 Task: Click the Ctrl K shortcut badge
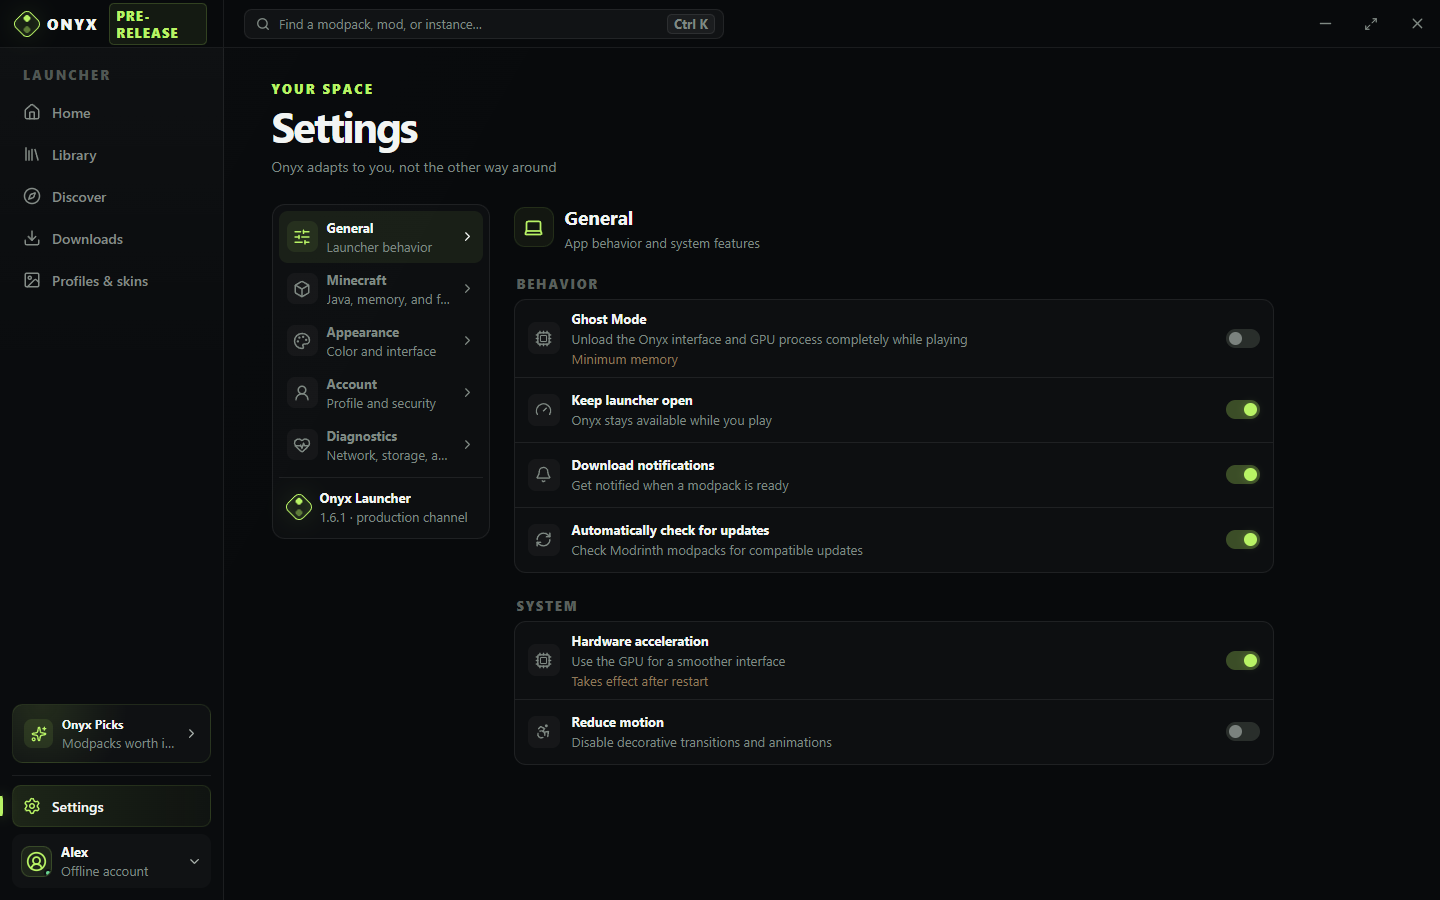point(691,24)
